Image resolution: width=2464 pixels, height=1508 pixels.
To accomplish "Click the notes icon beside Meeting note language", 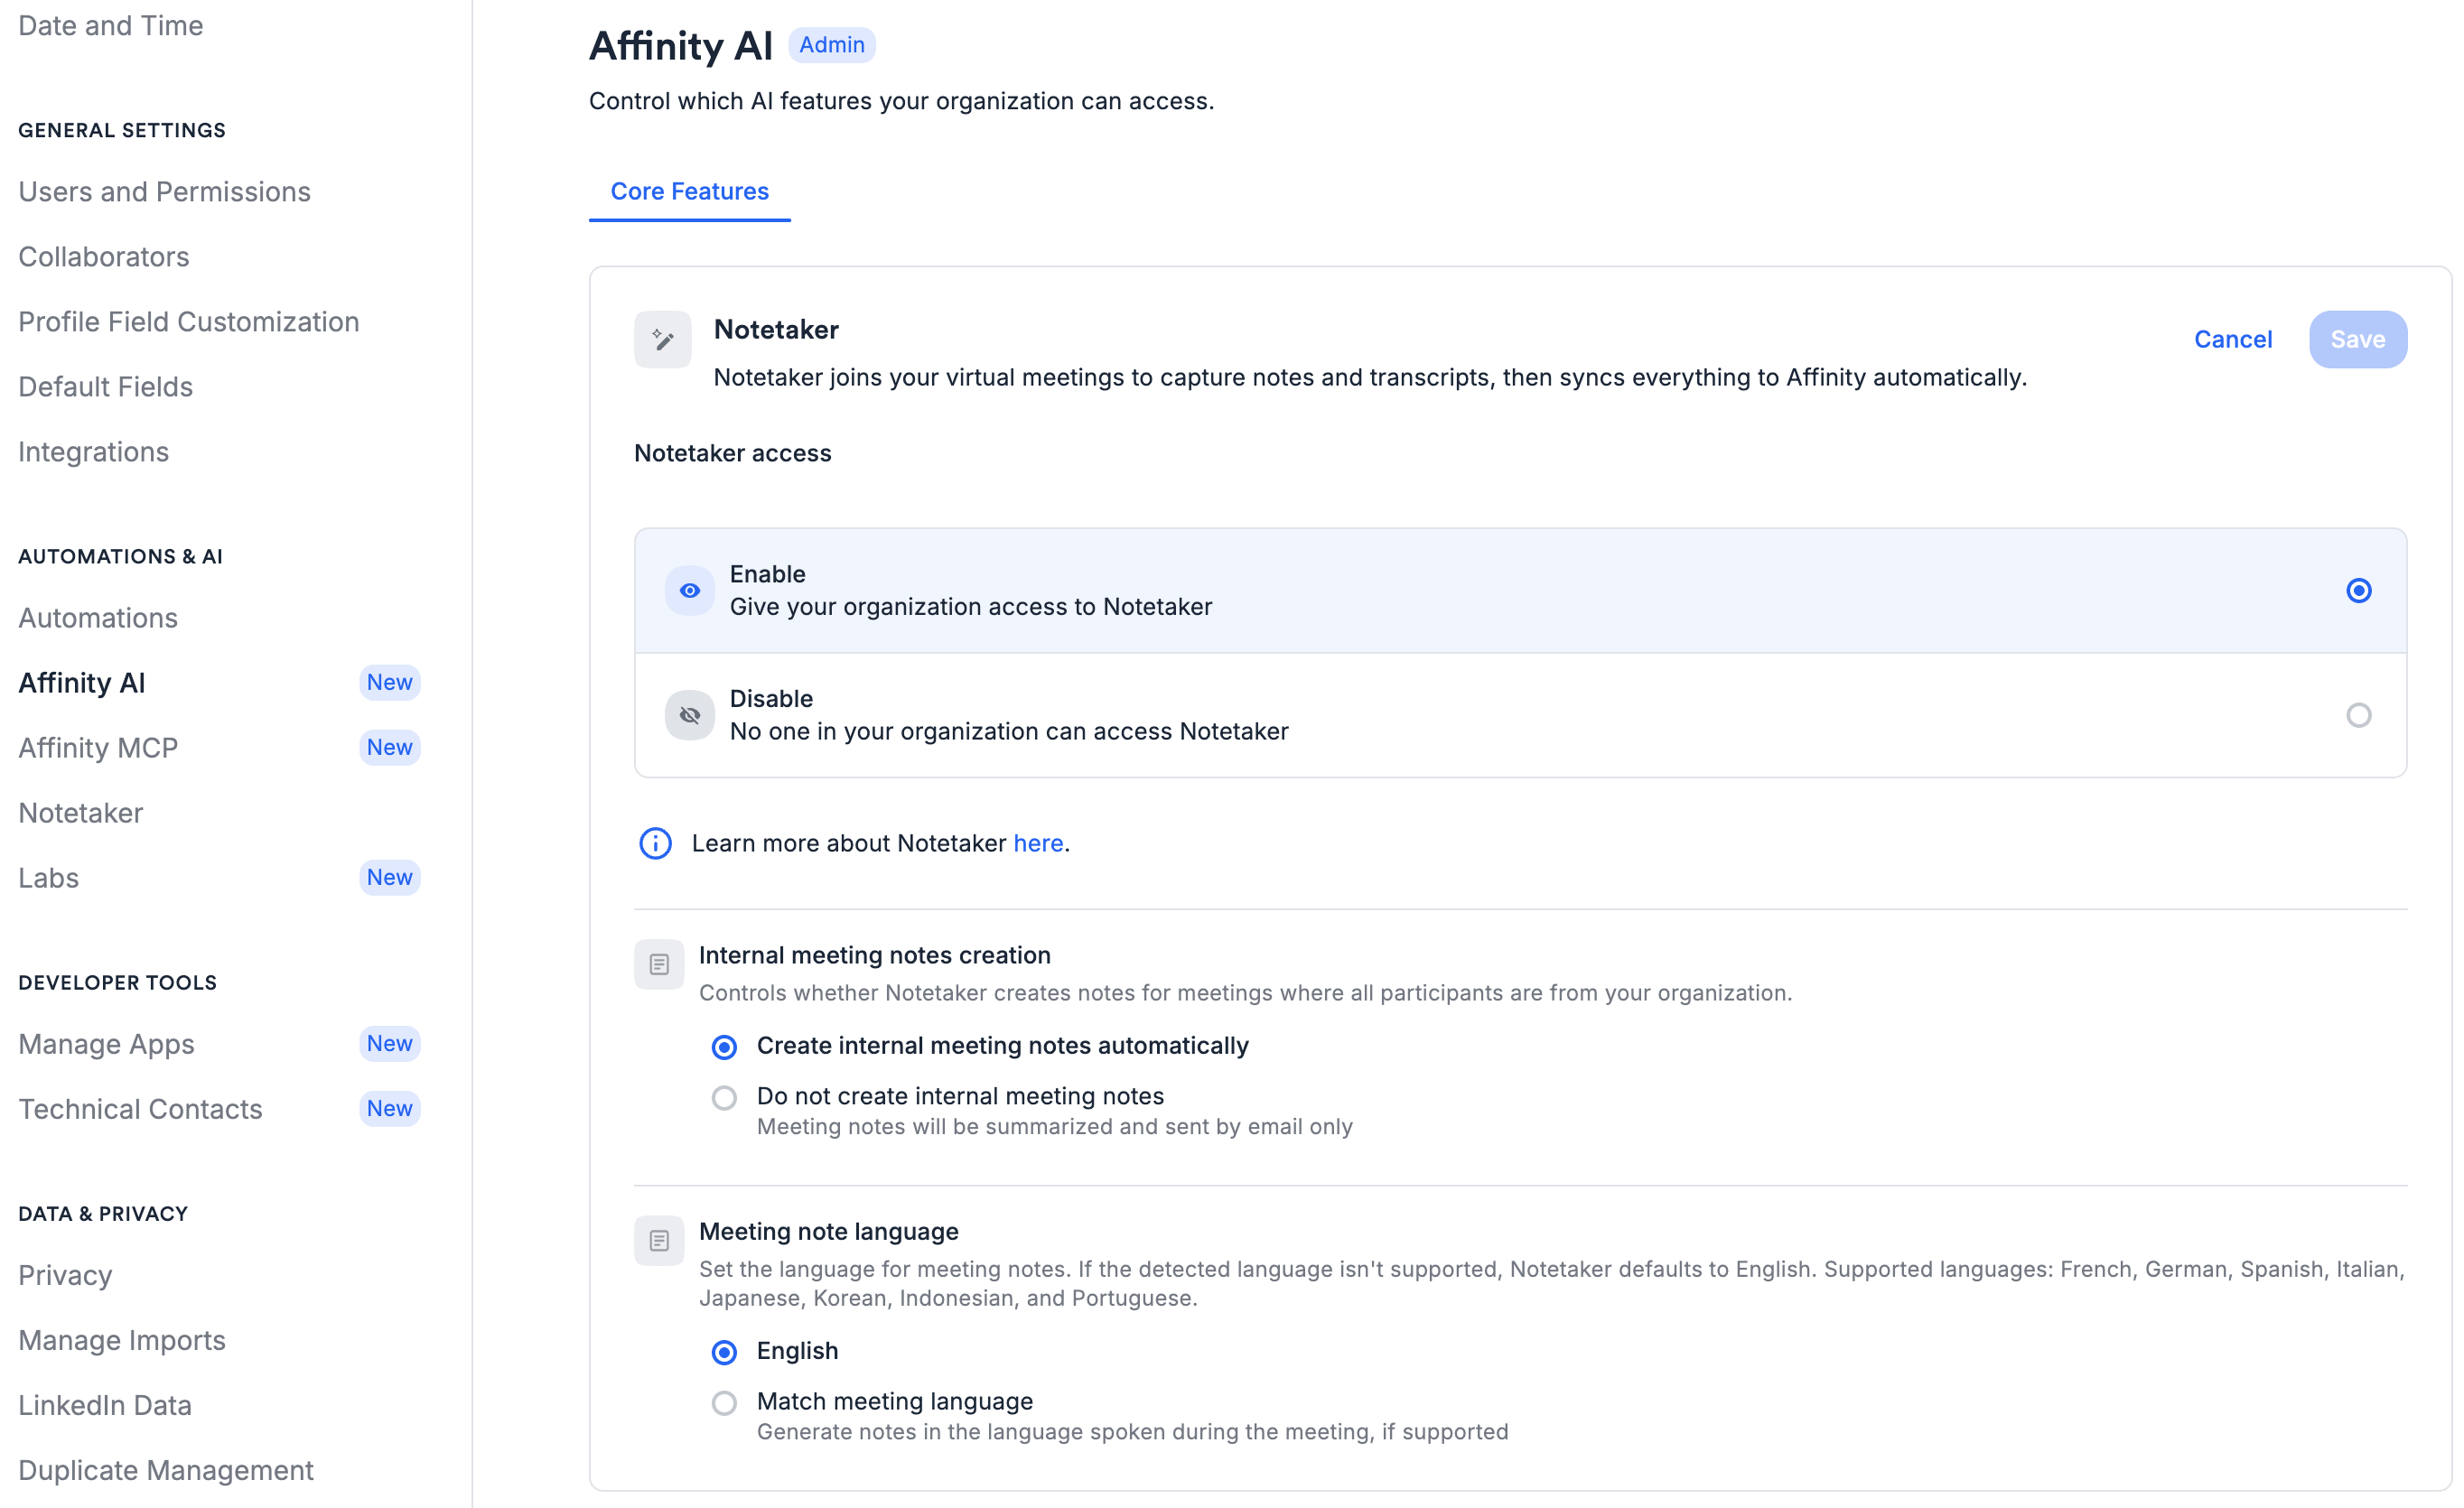I will point(659,1240).
